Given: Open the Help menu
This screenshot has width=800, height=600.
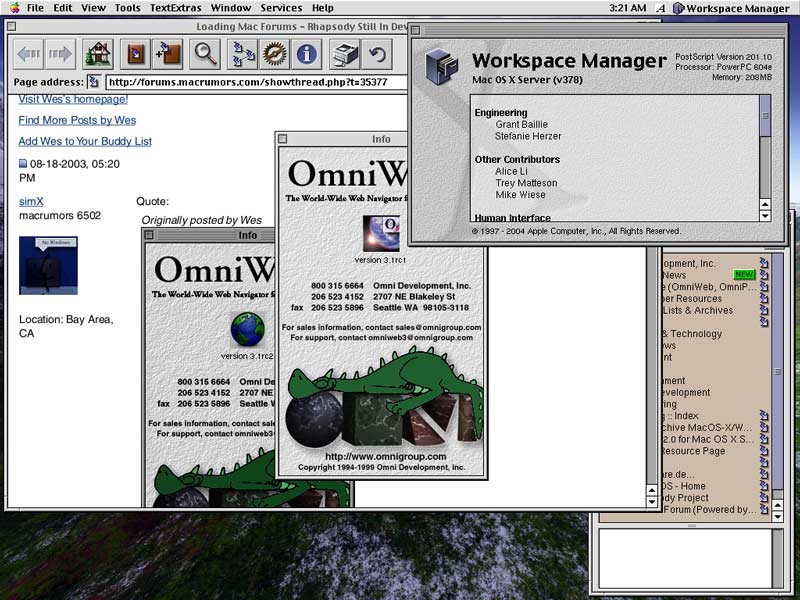Looking at the screenshot, I should [322, 8].
